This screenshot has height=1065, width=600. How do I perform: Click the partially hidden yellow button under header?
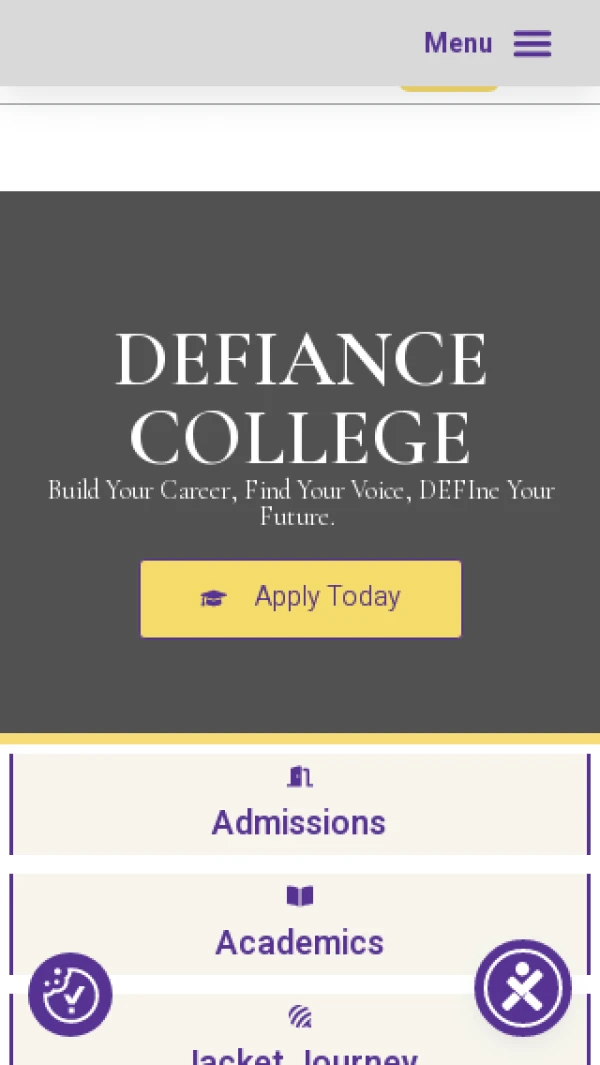pos(449,89)
